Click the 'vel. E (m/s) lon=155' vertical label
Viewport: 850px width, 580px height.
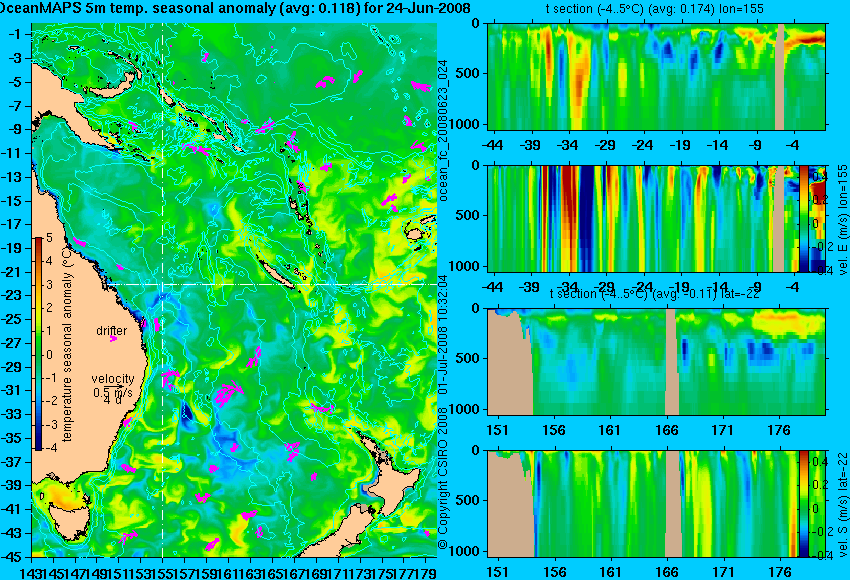pyautogui.click(x=843, y=220)
